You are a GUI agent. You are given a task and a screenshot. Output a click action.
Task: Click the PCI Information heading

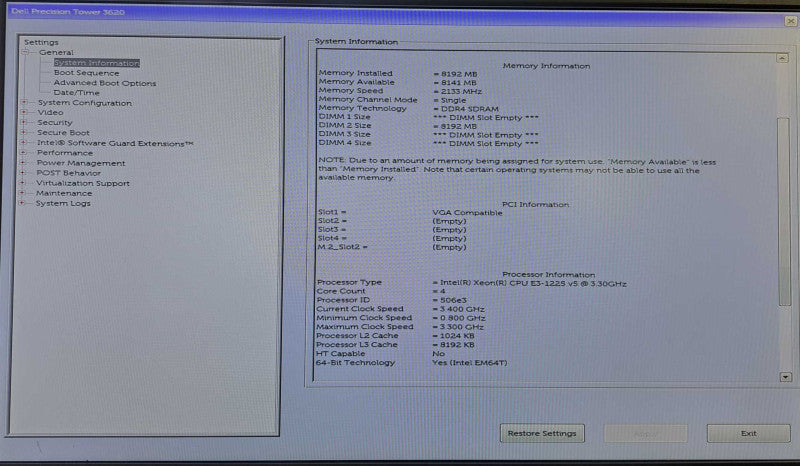535,204
